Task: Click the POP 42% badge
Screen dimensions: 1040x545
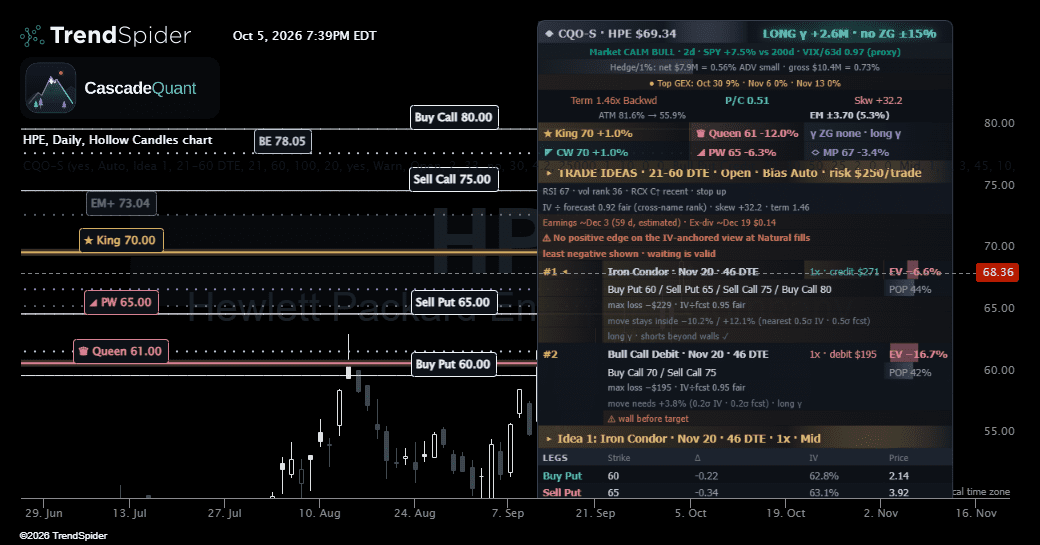Action: point(910,373)
